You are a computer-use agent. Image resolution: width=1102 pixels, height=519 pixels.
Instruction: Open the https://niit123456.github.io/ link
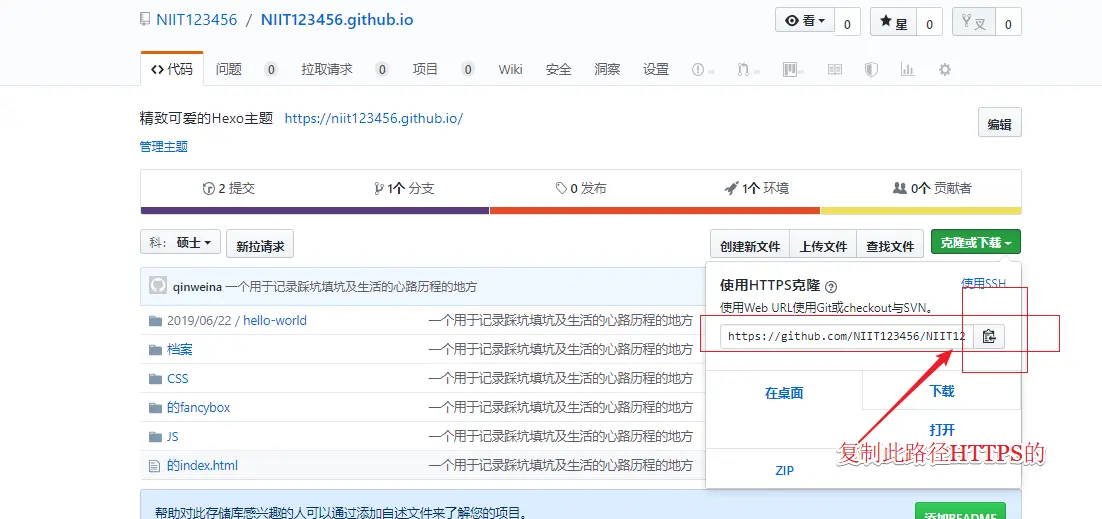(374, 118)
